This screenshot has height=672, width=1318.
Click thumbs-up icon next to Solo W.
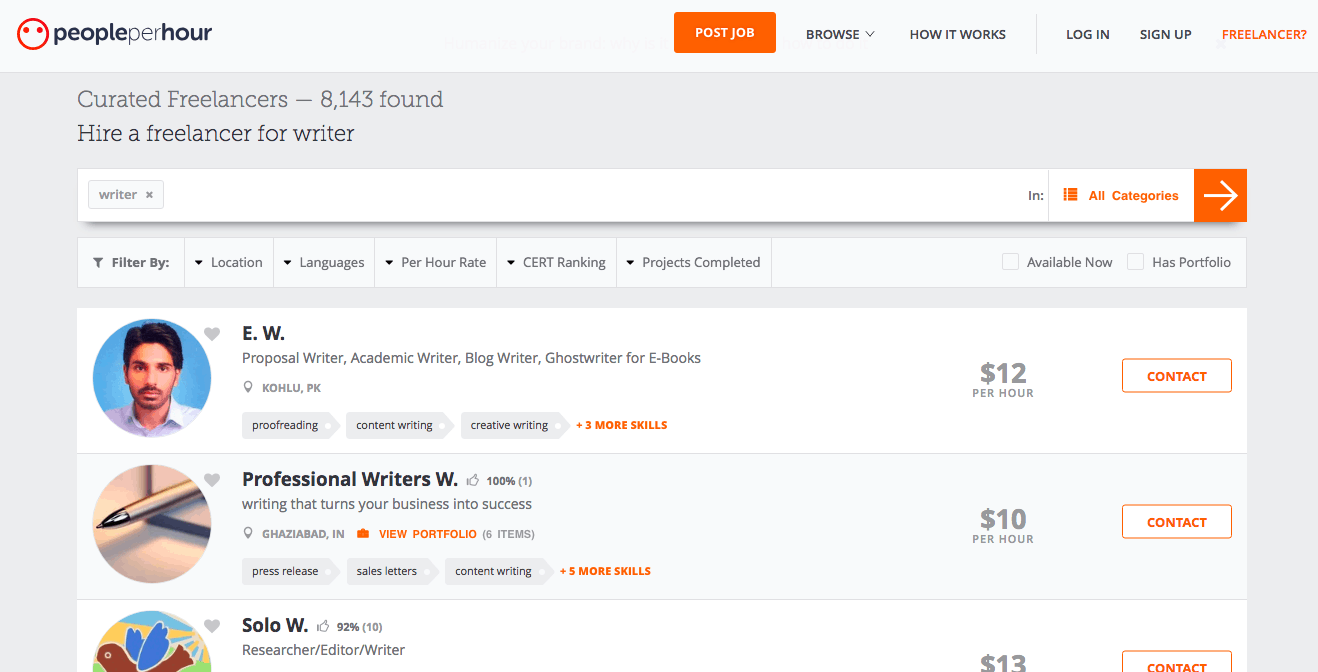point(323,626)
